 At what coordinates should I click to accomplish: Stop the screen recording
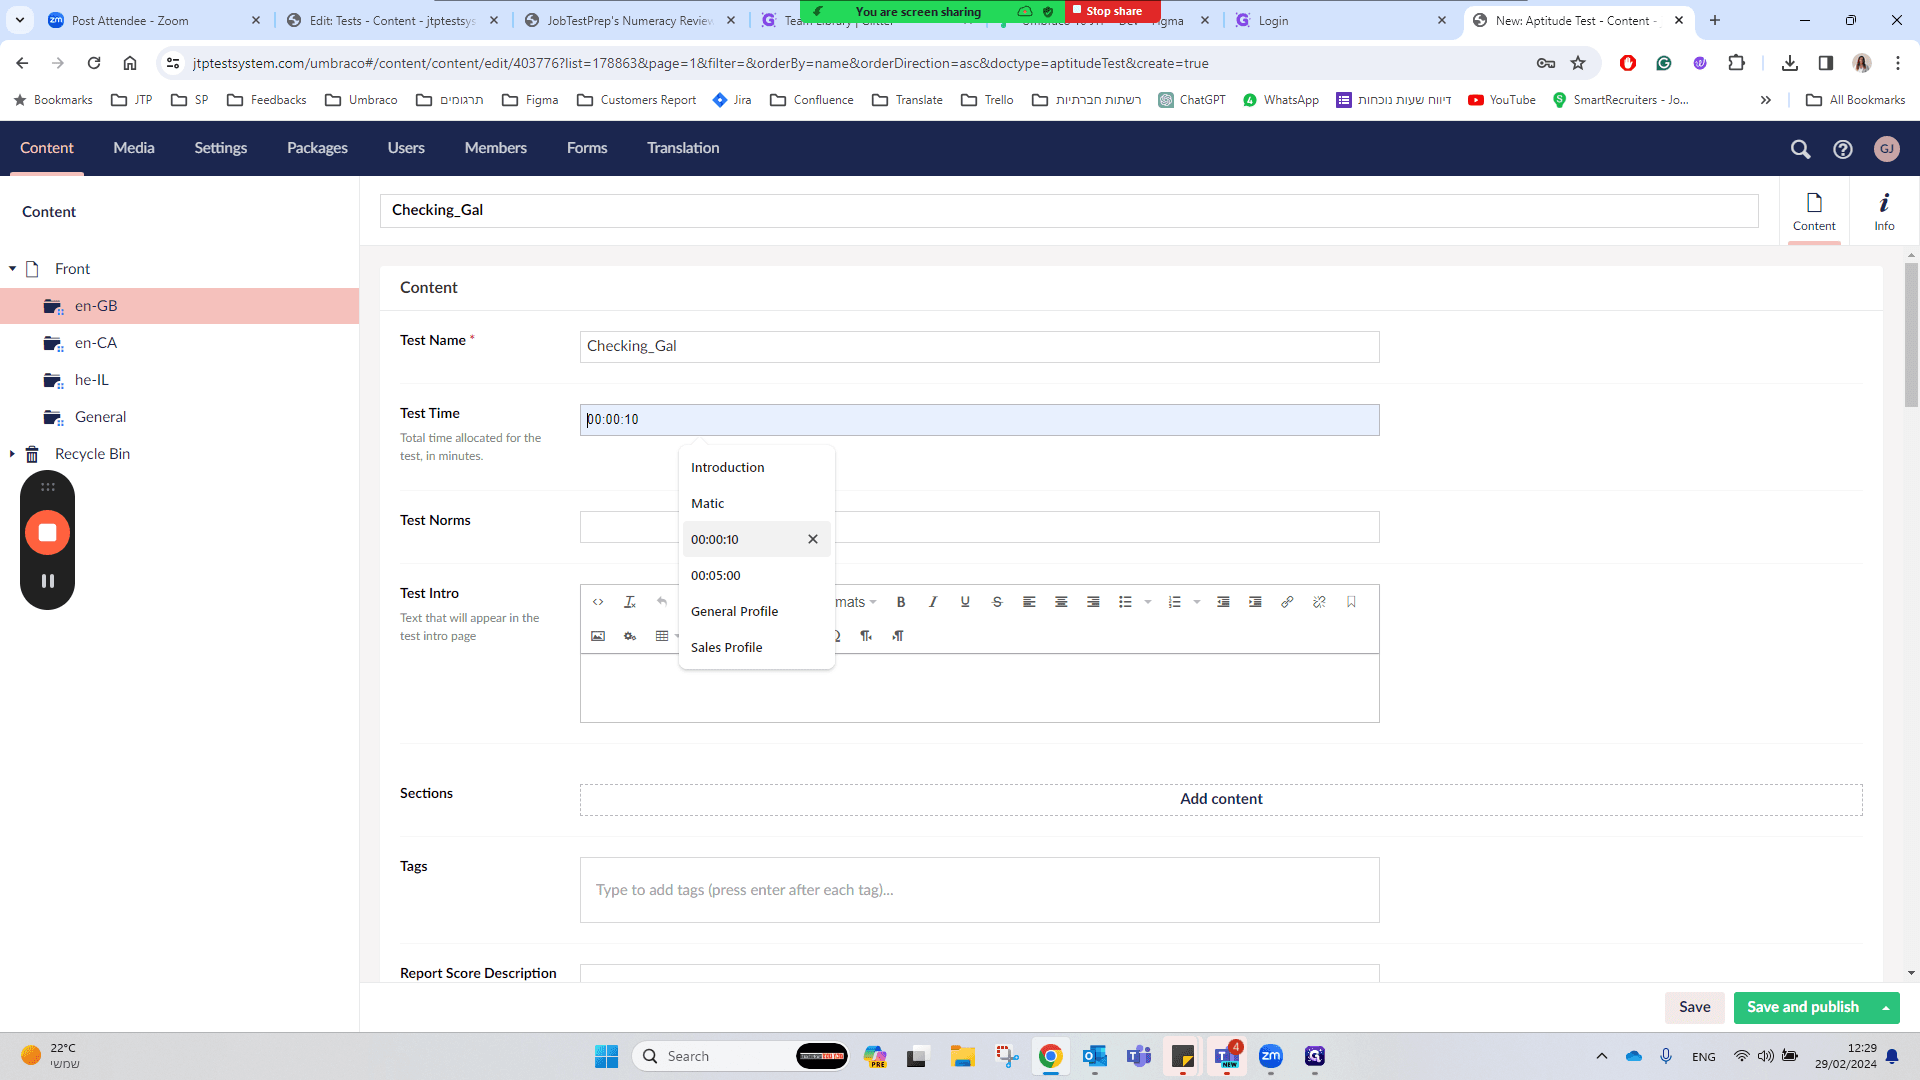click(47, 532)
